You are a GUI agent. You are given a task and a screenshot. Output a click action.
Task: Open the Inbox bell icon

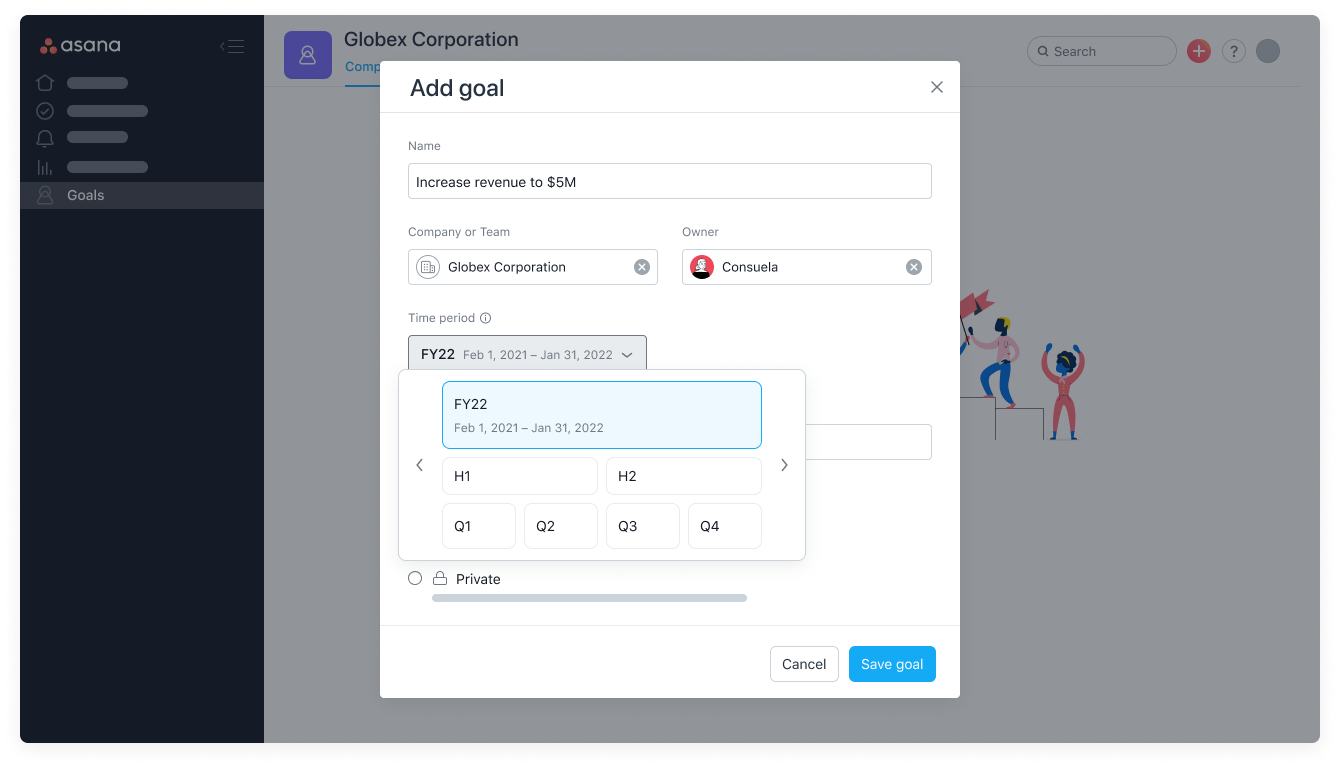(45, 138)
